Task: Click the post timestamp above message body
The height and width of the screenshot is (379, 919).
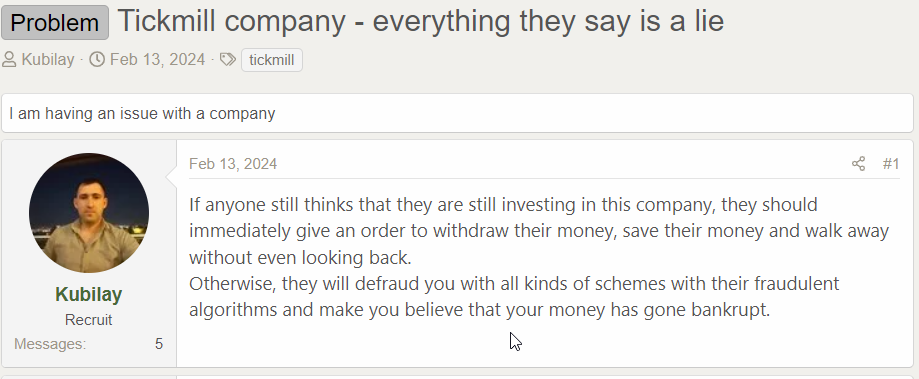Action: click(233, 164)
